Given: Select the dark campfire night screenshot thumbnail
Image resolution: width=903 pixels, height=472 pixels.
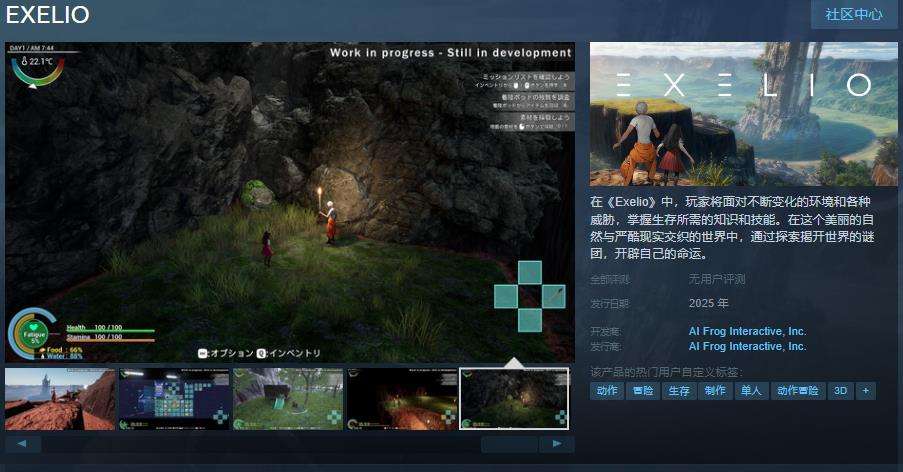Looking at the screenshot, I should coord(402,399).
